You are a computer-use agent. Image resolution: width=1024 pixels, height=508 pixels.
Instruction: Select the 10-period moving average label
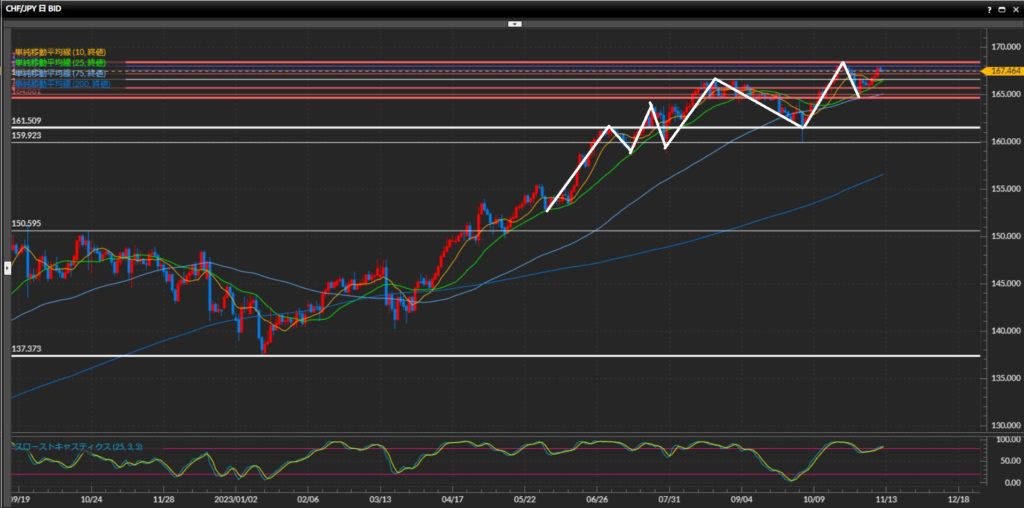click(x=59, y=51)
